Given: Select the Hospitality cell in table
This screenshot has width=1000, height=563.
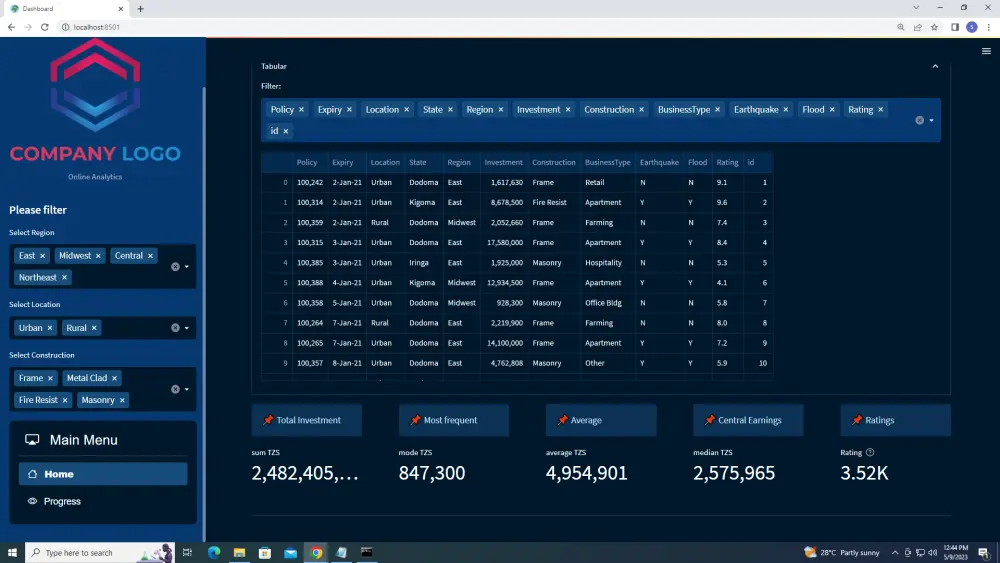Looking at the screenshot, I should (x=607, y=263).
